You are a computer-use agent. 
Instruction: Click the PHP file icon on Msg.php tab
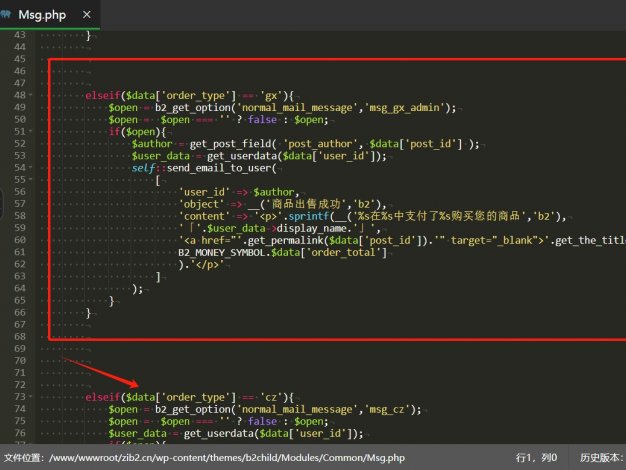coord(9,17)
